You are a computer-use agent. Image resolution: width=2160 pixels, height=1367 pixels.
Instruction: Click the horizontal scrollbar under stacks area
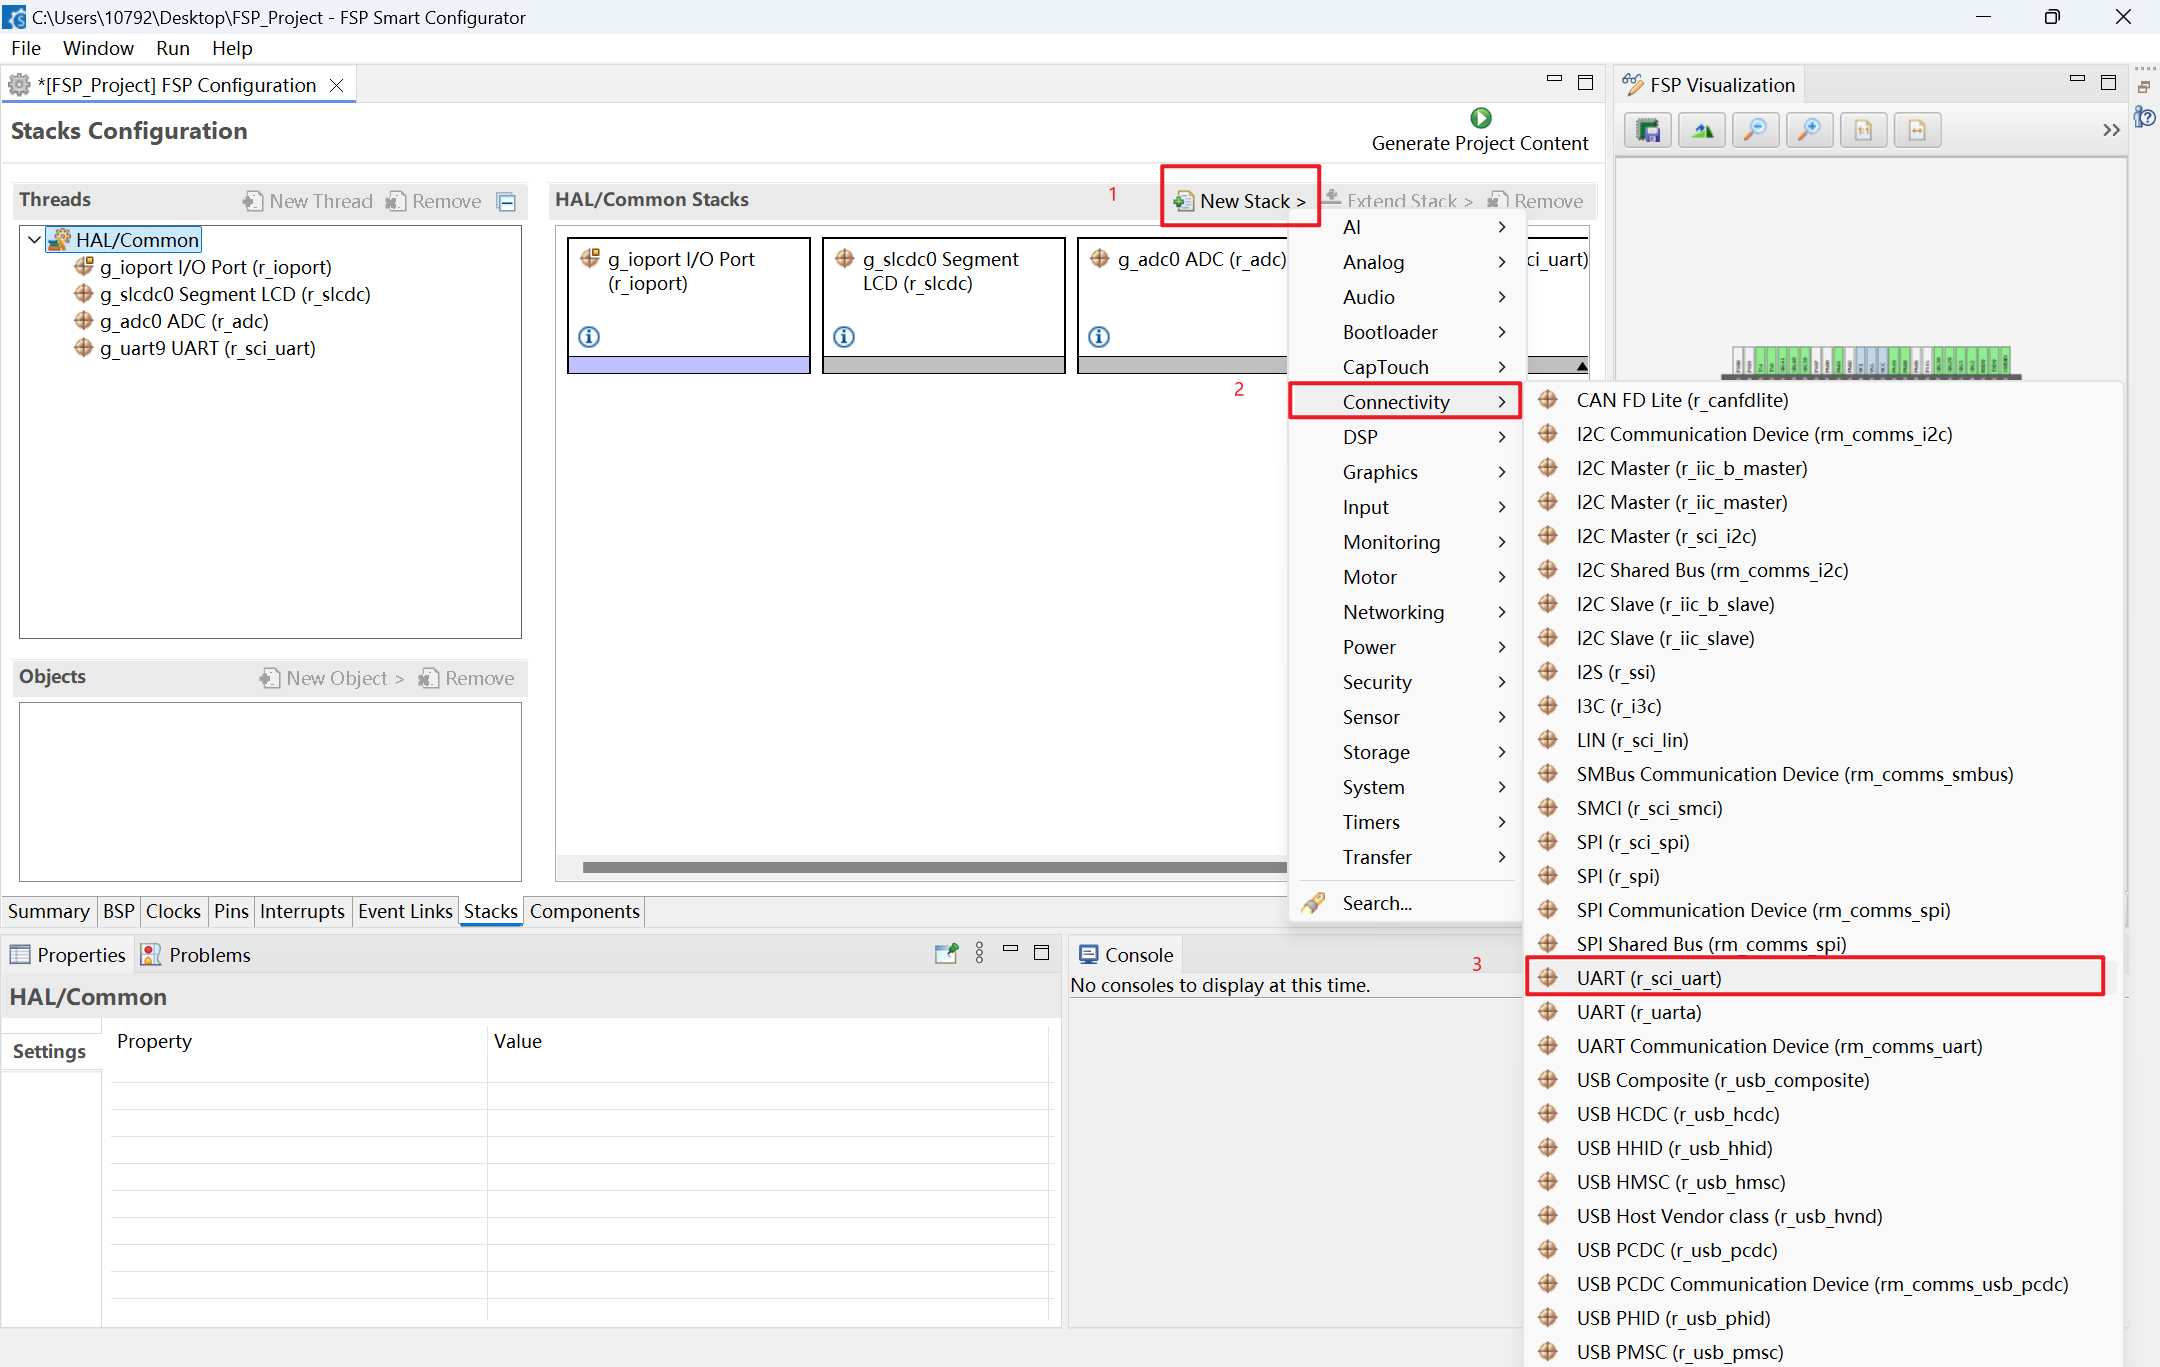tap(934, 867)
